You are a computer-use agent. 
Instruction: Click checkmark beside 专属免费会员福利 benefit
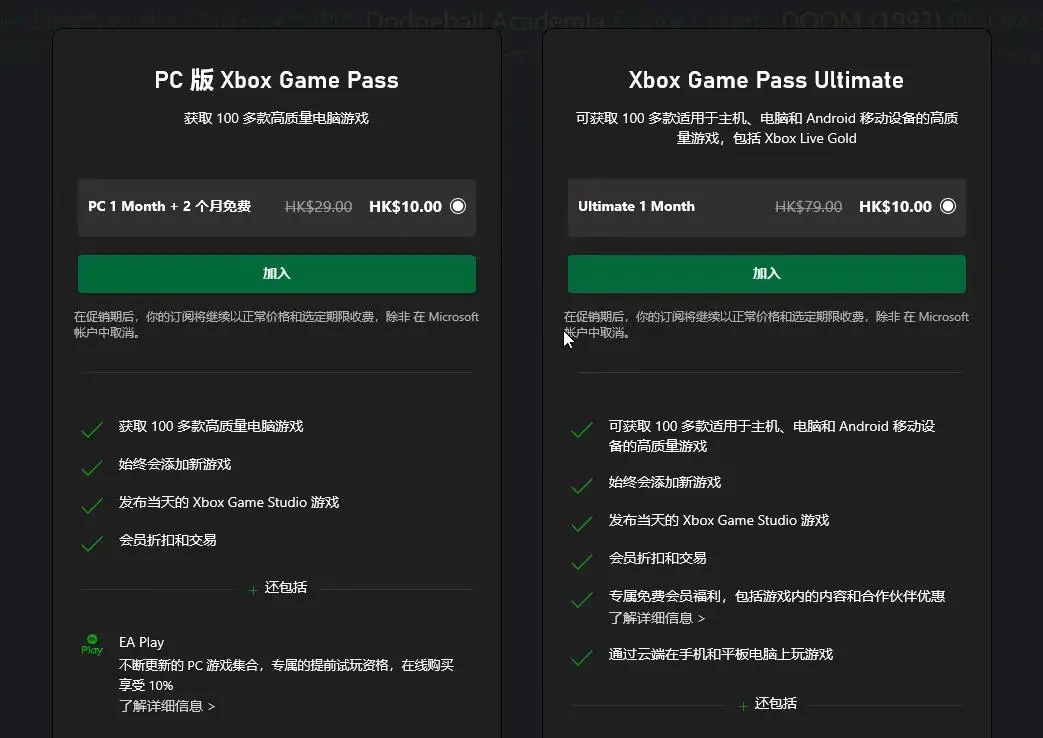(x=581, y=597)
